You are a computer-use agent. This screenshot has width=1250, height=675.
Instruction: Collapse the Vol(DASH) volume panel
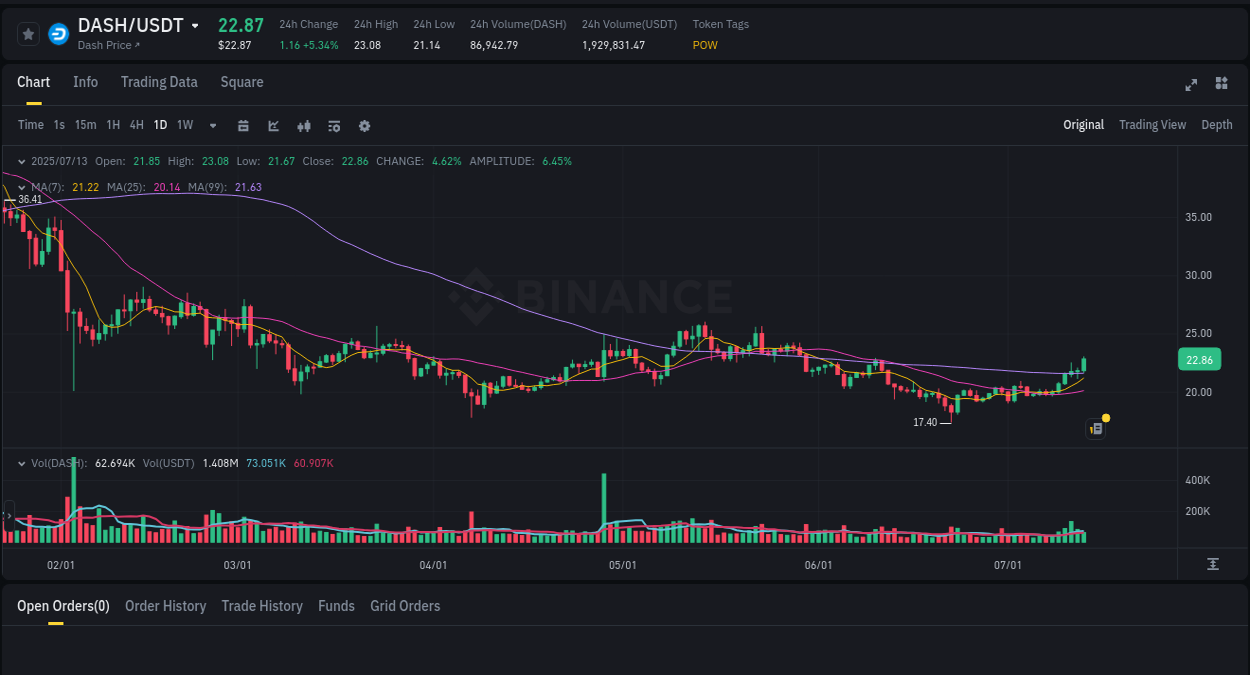(x=22, y=463)
